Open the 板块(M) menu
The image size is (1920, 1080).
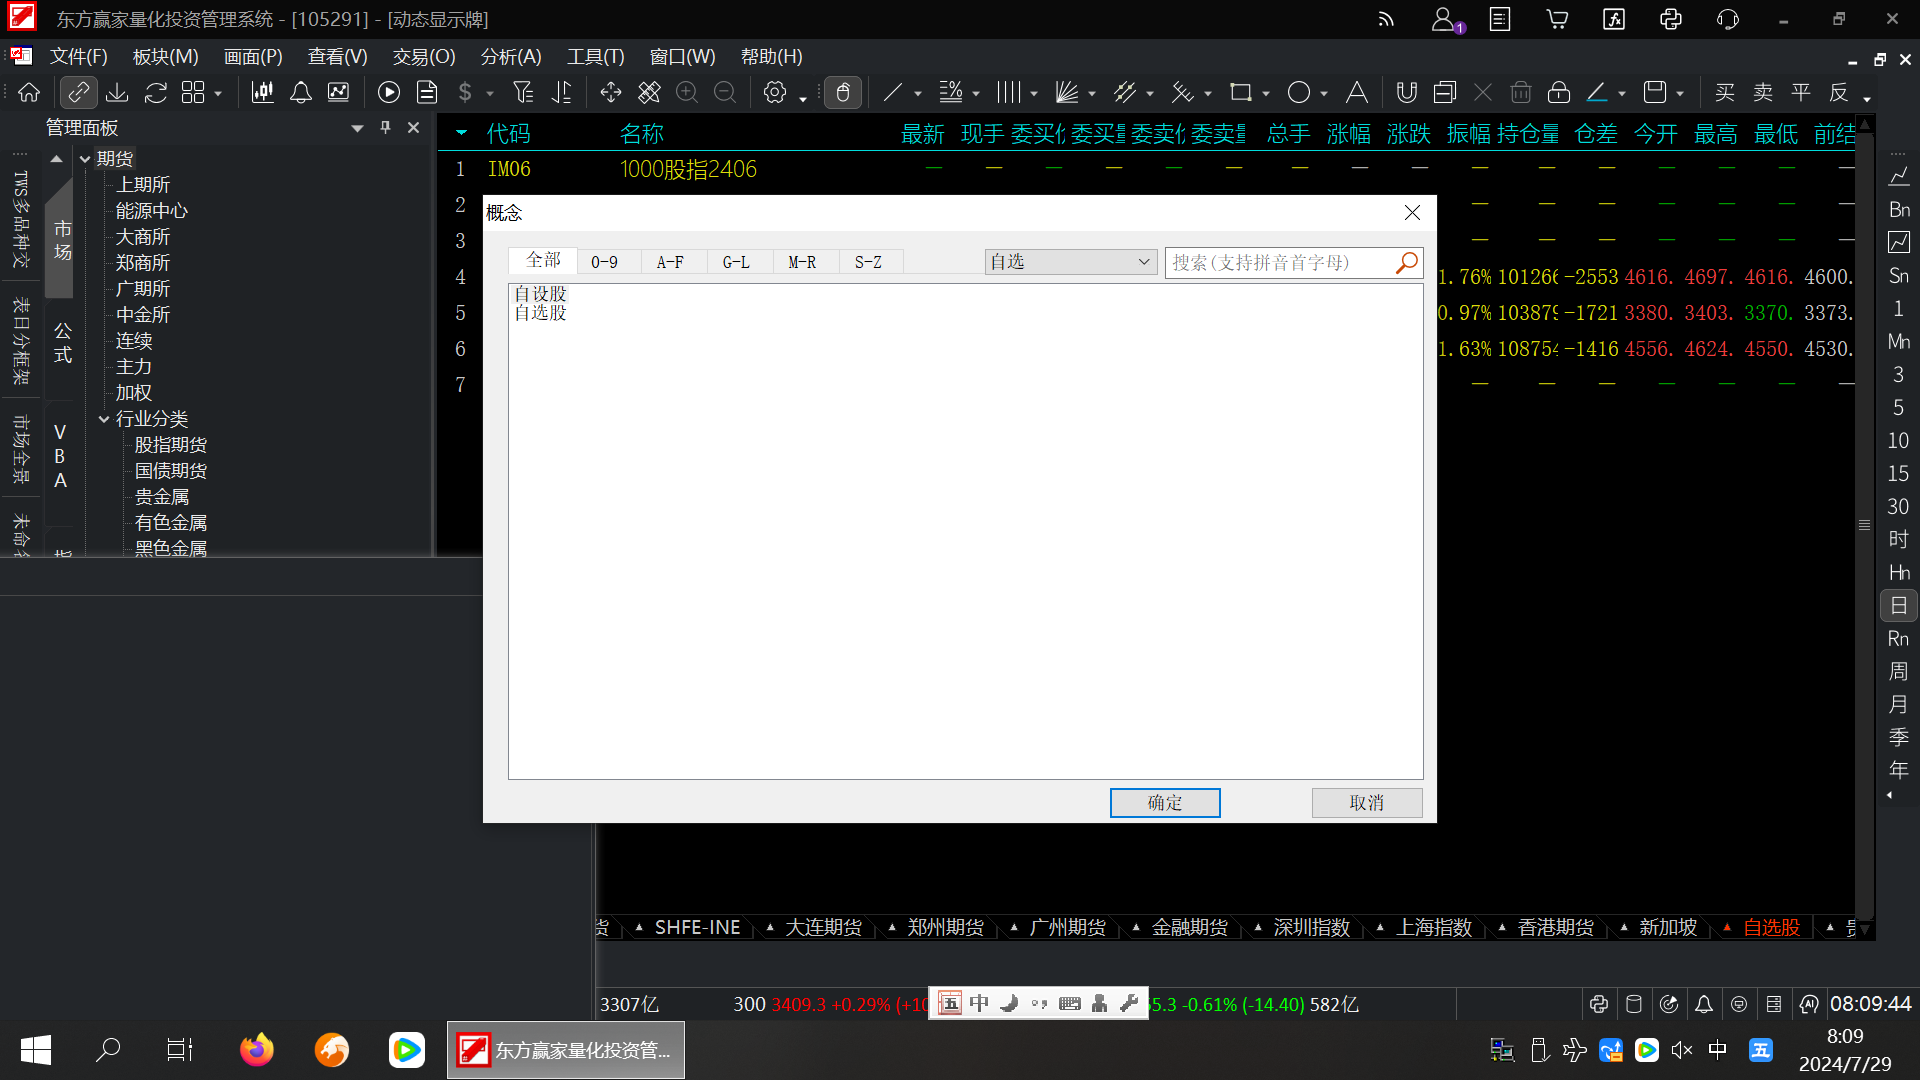166,57
